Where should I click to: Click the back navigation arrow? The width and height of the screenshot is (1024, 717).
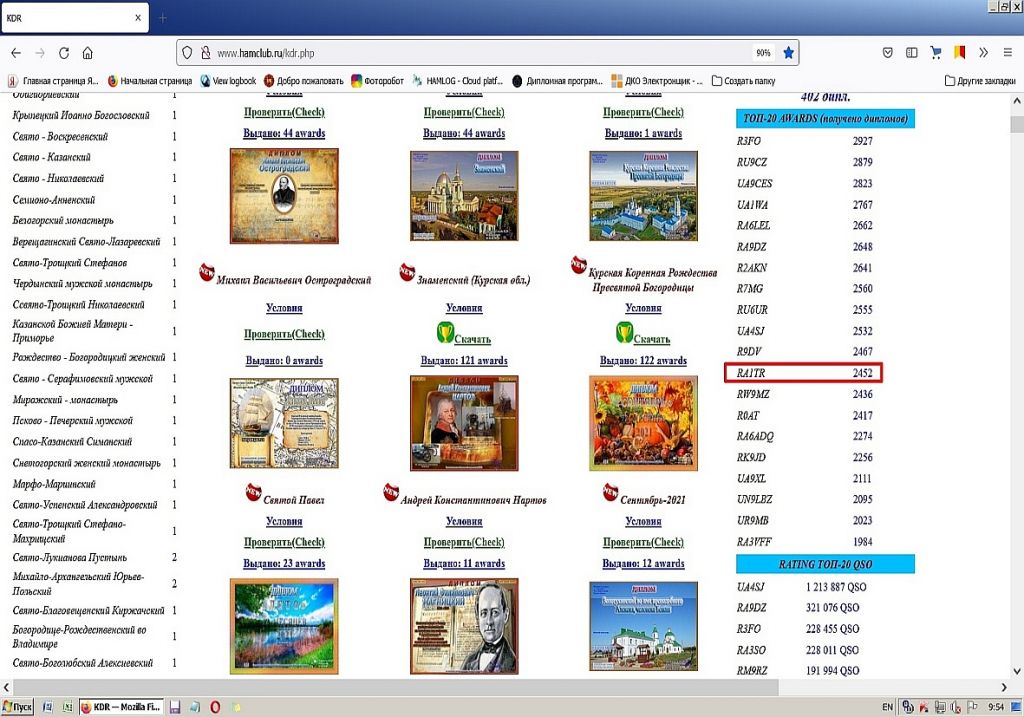16,53
